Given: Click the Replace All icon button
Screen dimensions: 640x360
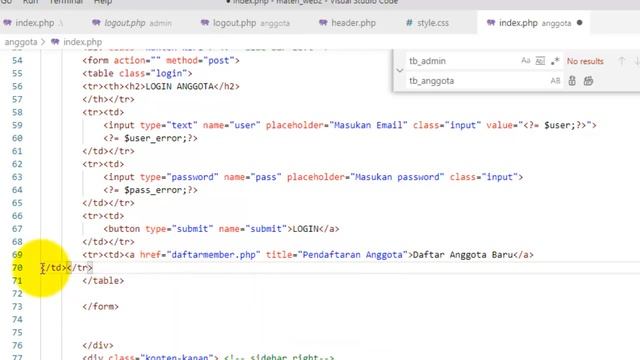Looking at the screenshot, I should [x=588, y=81].
